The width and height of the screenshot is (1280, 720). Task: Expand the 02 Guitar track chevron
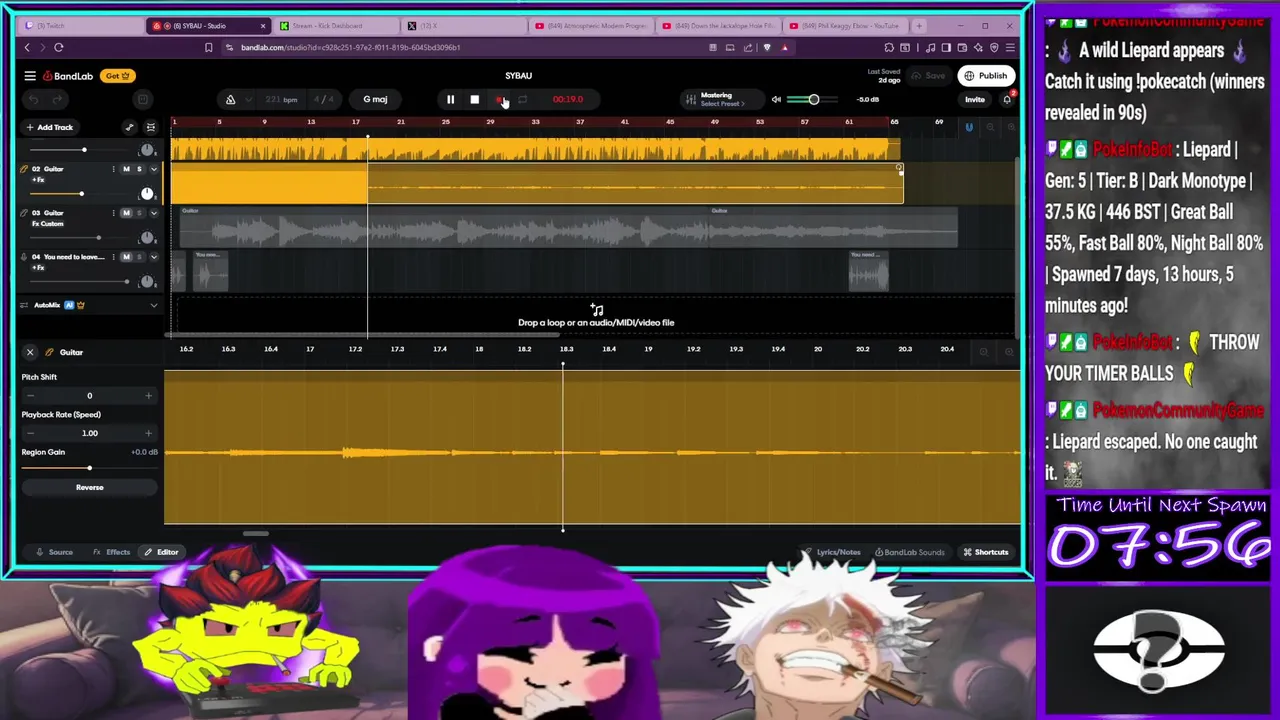click(x=153, y=169)
